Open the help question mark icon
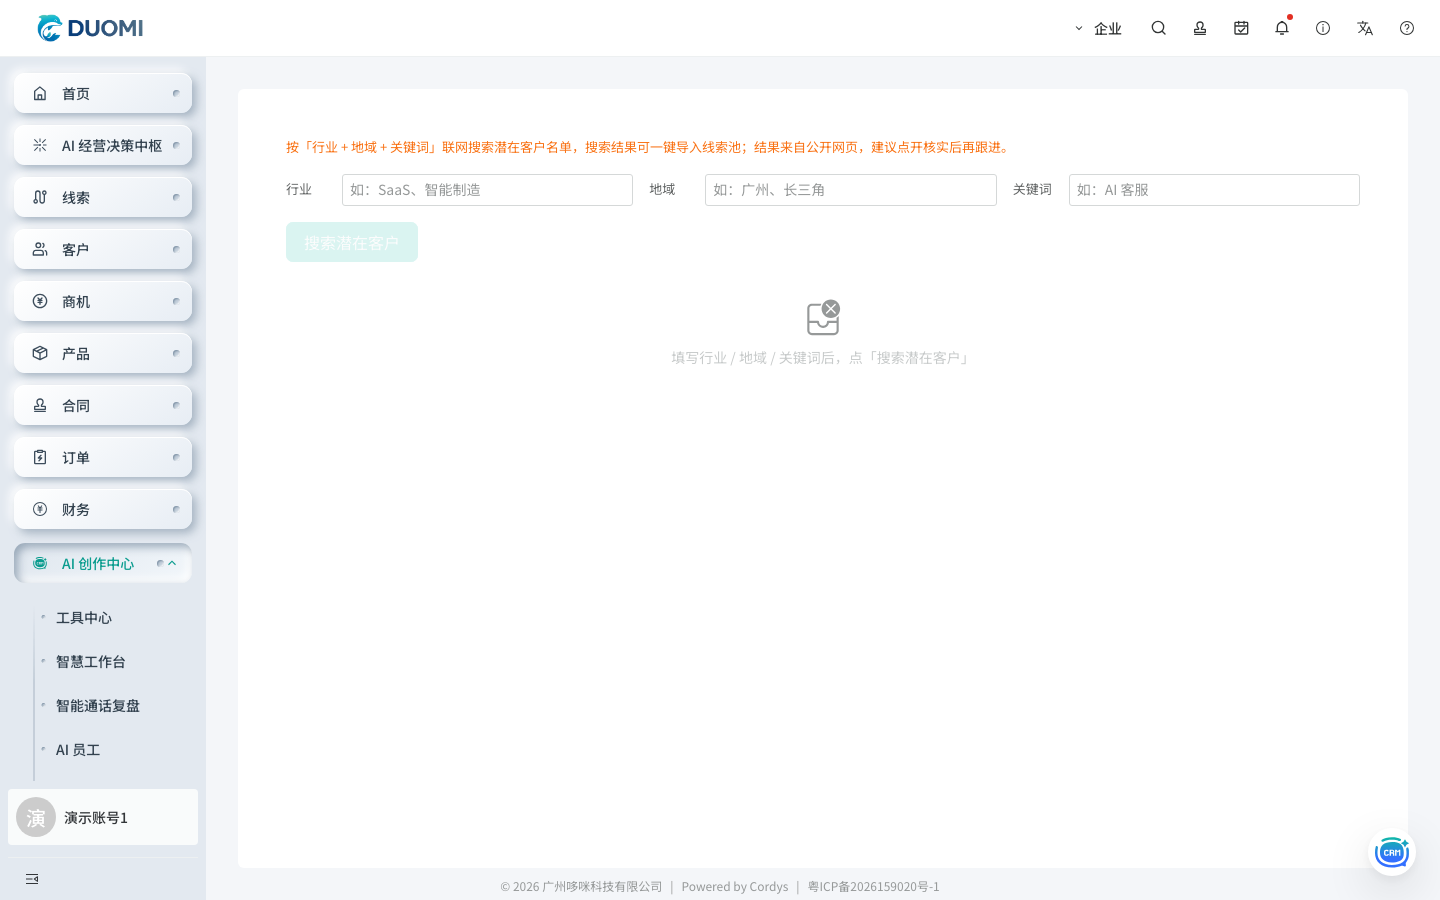1440x900 pixels. [1407, 28]
